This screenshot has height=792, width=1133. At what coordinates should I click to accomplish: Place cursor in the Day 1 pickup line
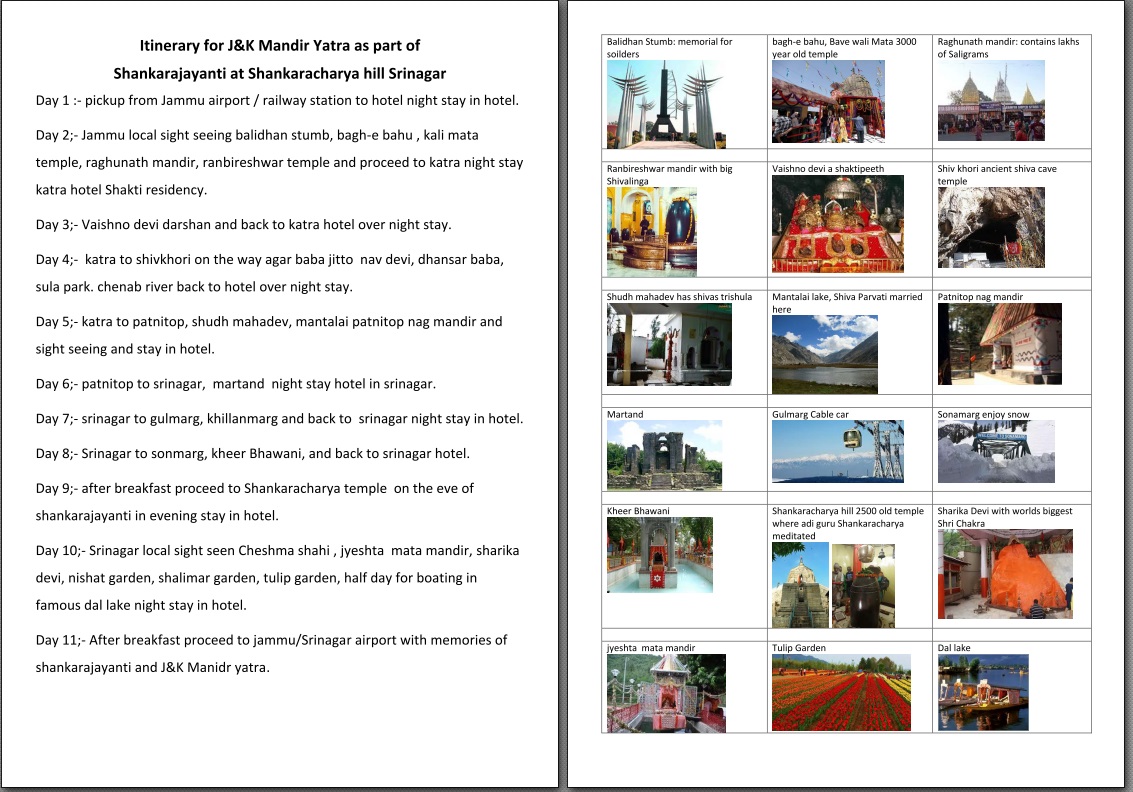tap(277, 101)
